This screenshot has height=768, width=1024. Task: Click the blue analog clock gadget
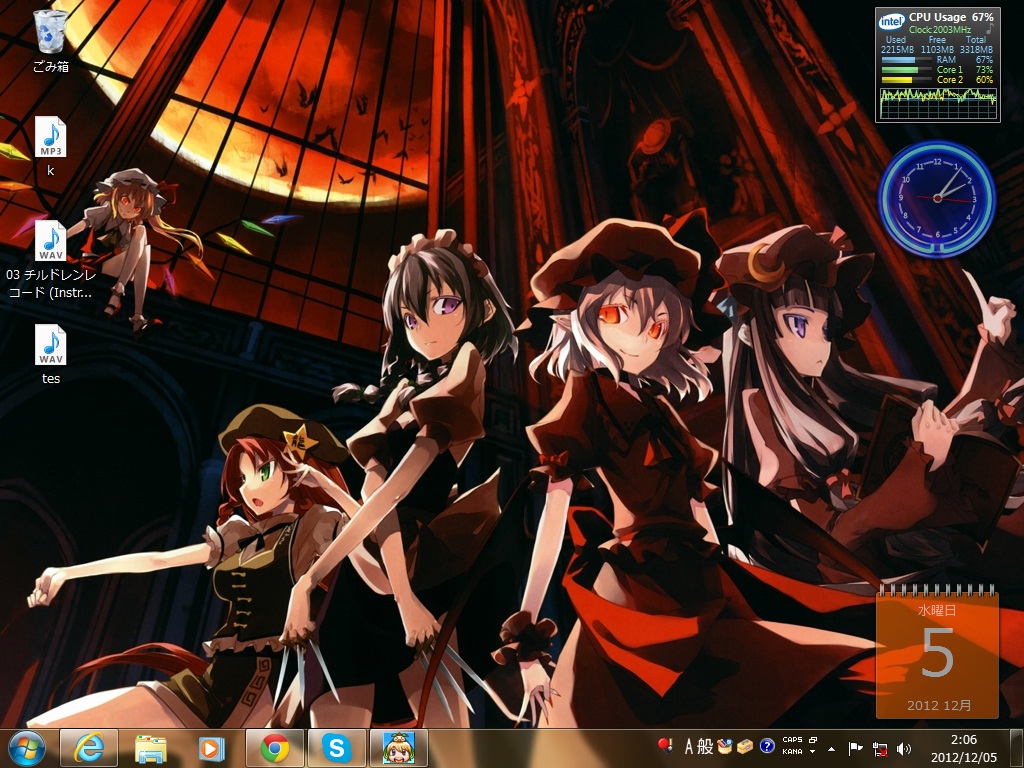pyautogui.click(x=937, y=198)
